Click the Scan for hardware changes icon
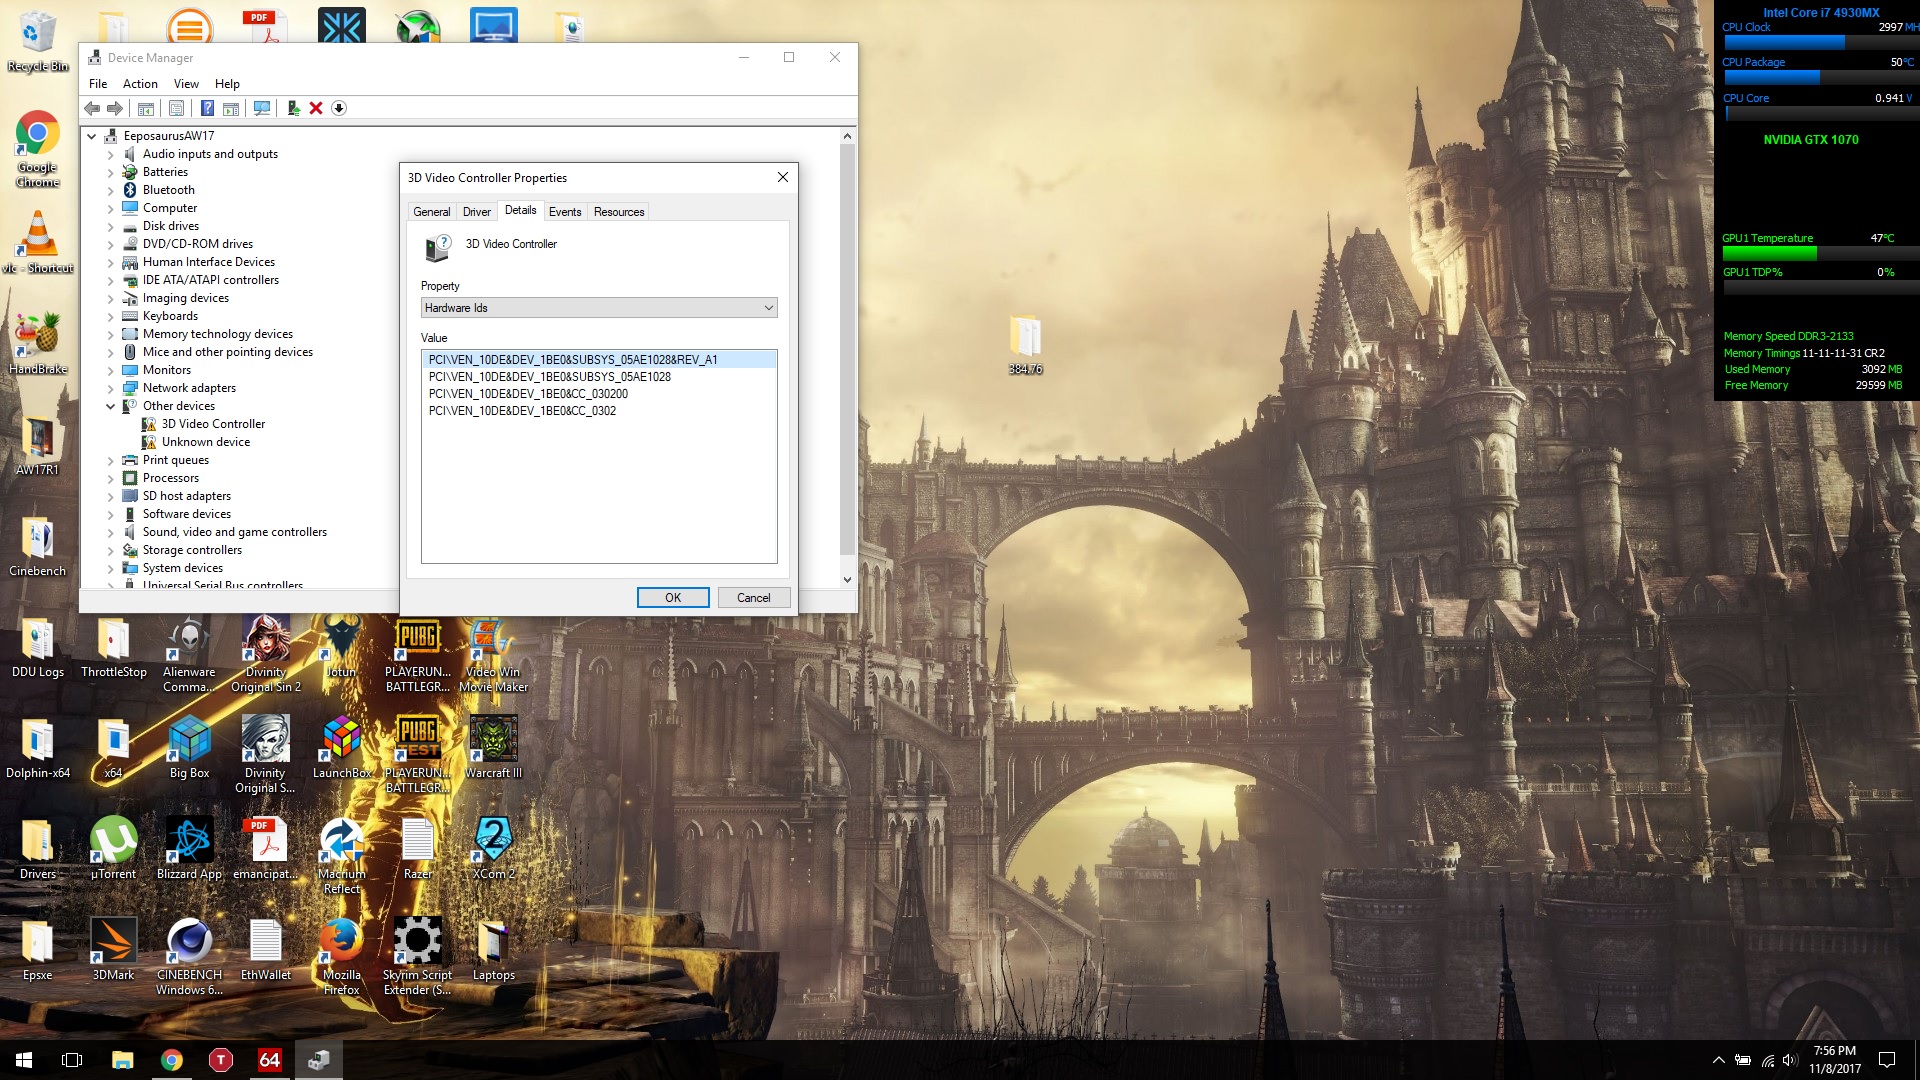The width and height of the screenshot is (1920, 1080). click(x=262, y=108)
